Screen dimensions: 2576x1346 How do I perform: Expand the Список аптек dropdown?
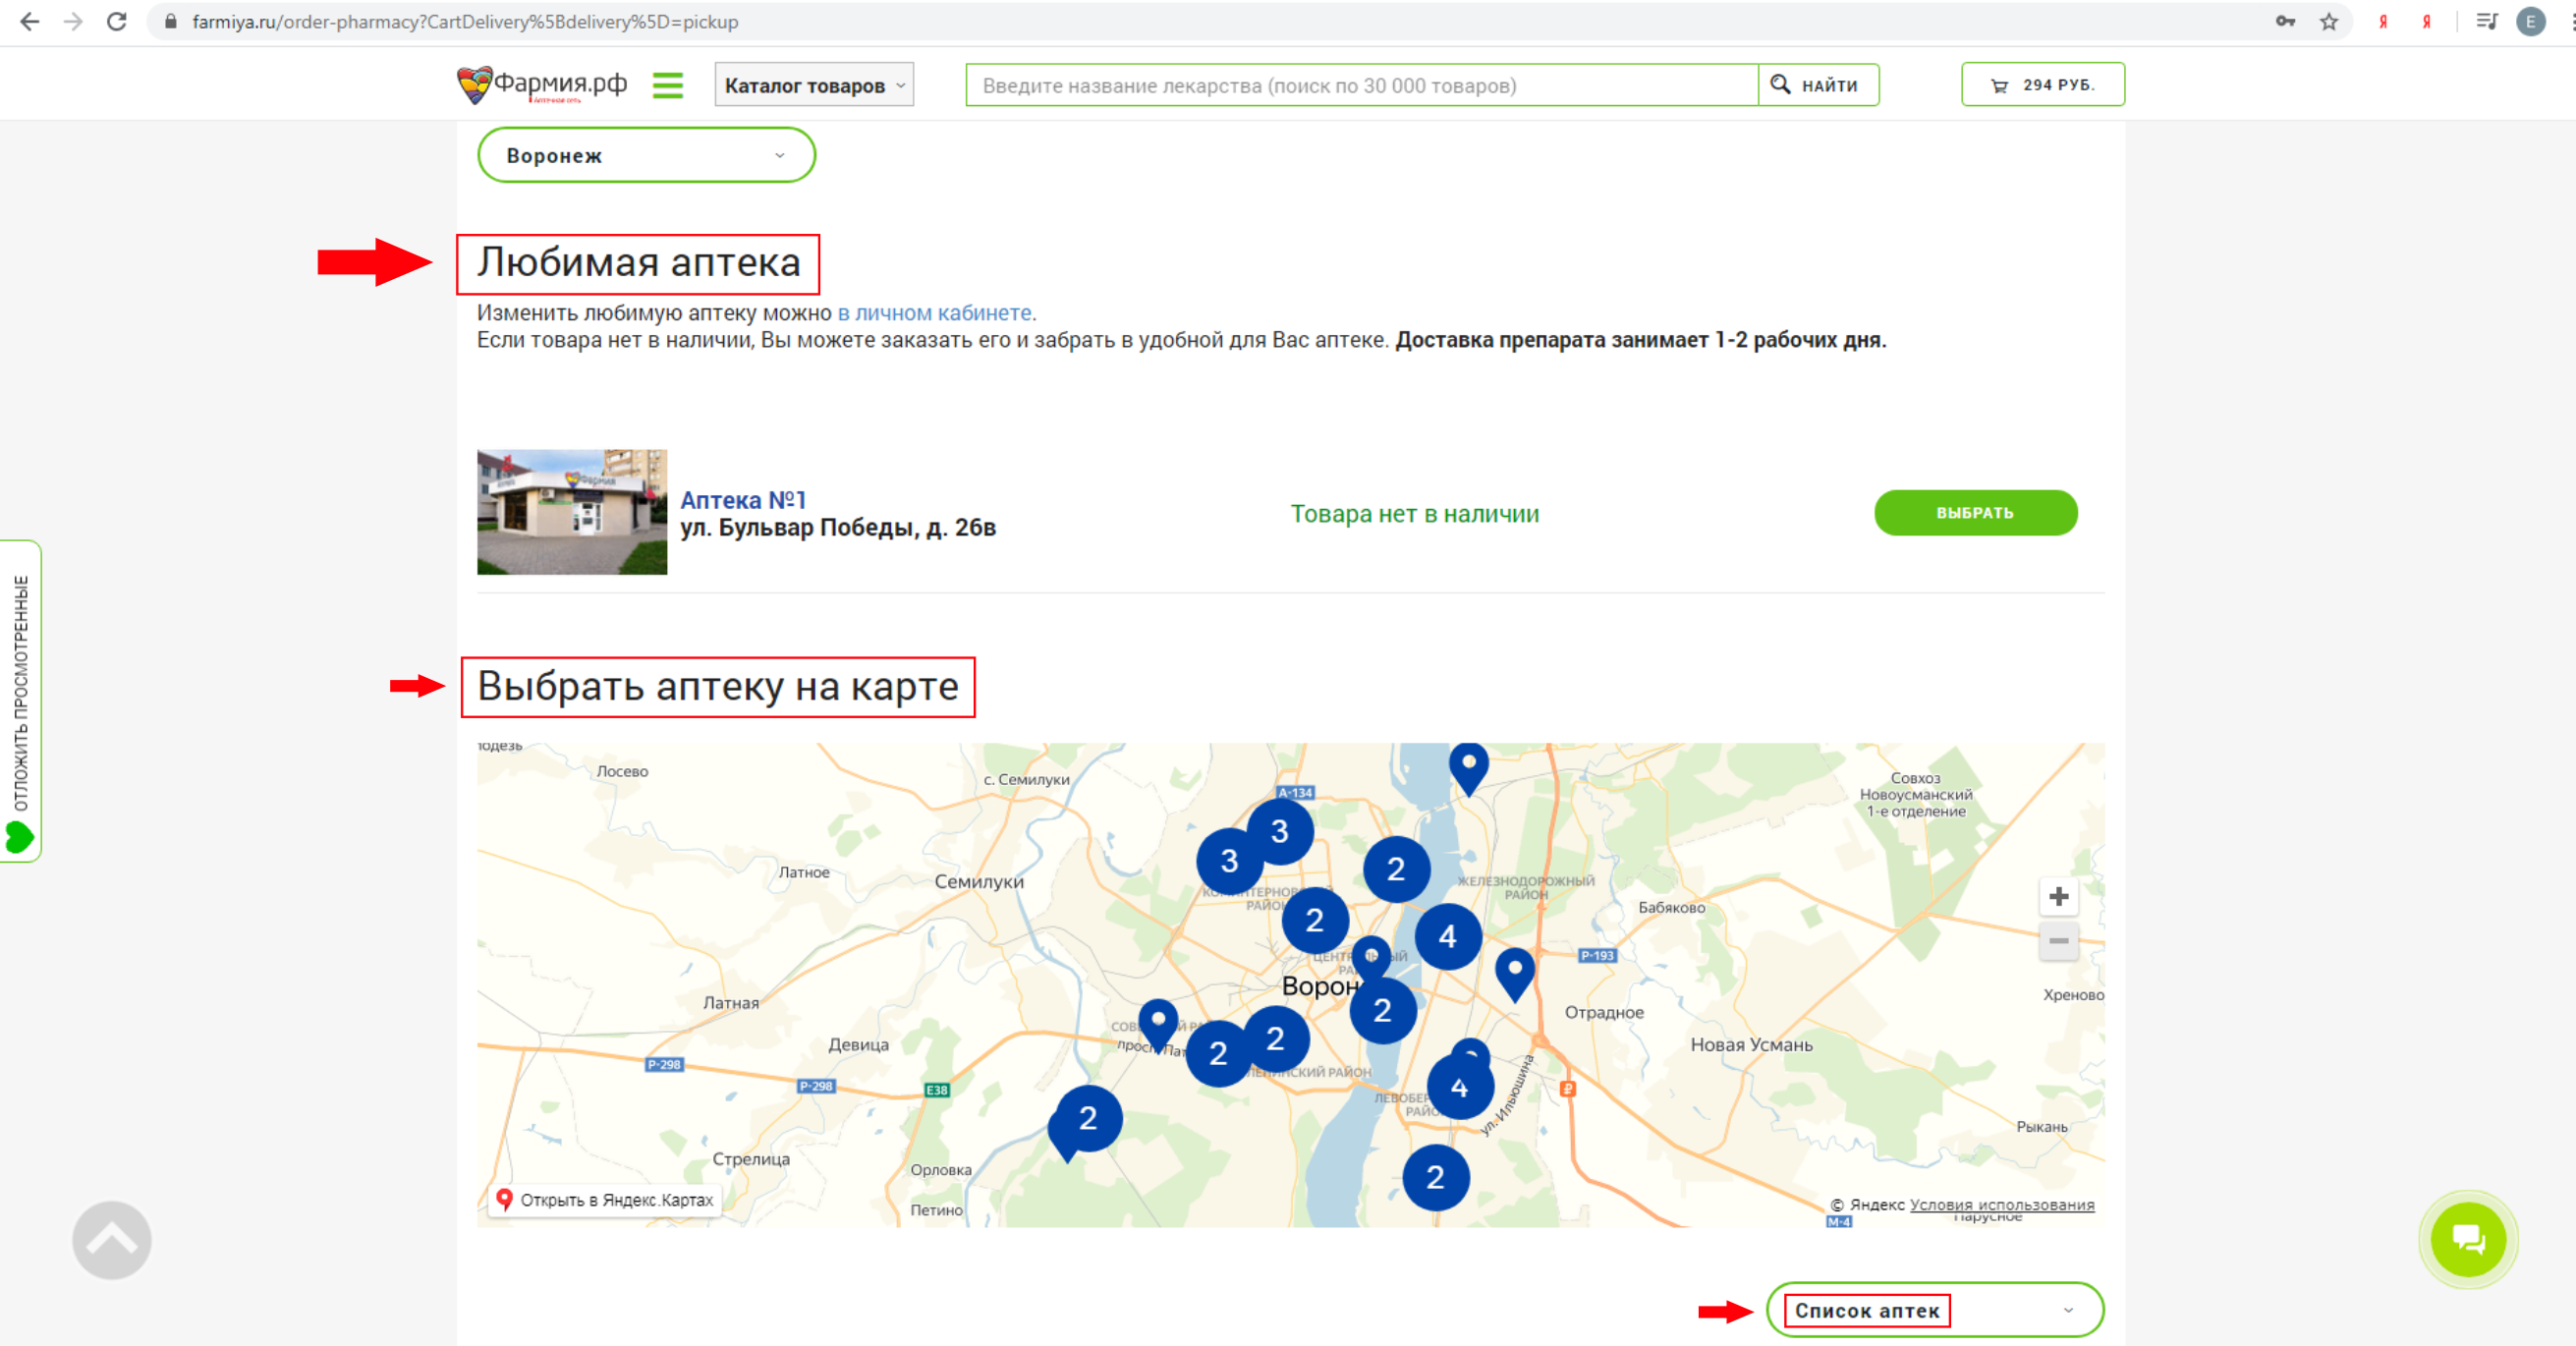click(1933, 1310)
